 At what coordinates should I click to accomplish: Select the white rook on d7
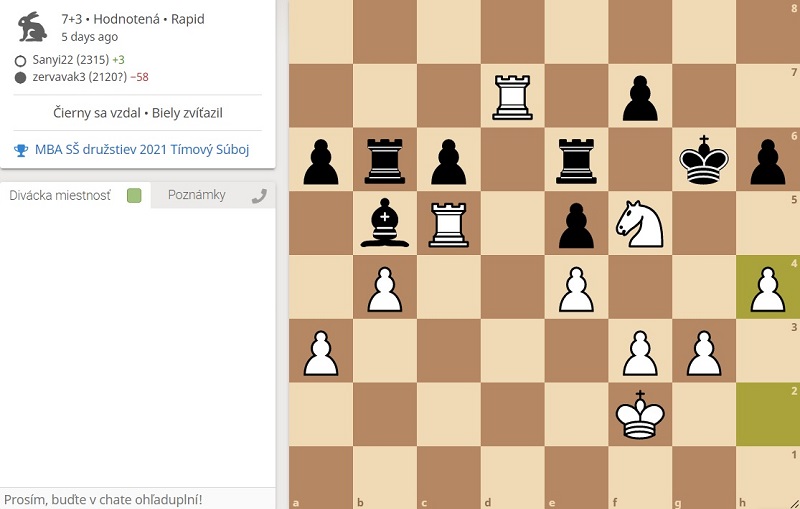pyautogui.click(x=513, y=96)
